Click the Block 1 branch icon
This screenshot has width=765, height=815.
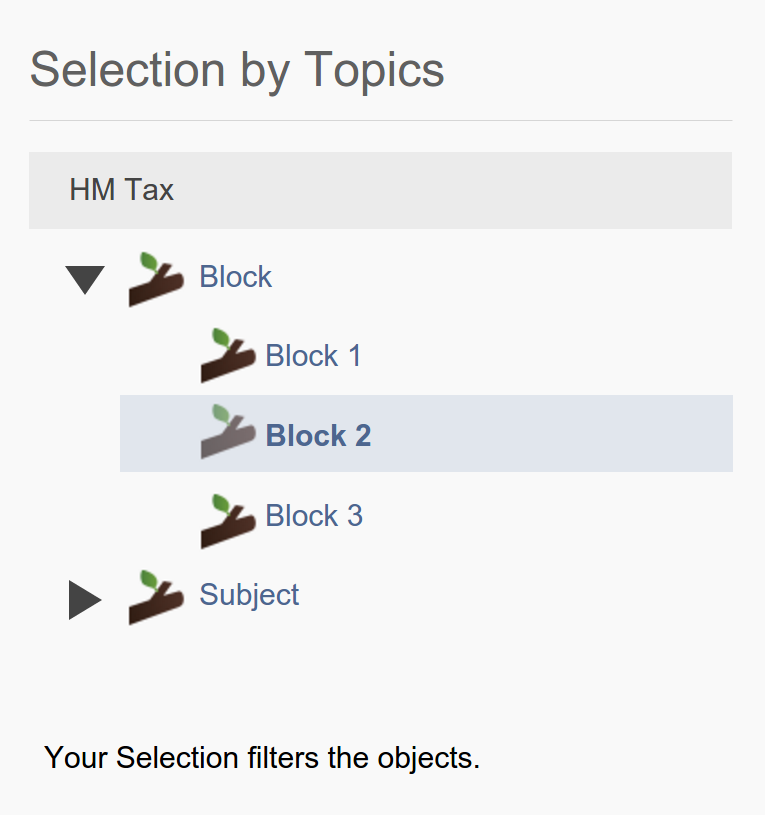click(x=228, y=356)
